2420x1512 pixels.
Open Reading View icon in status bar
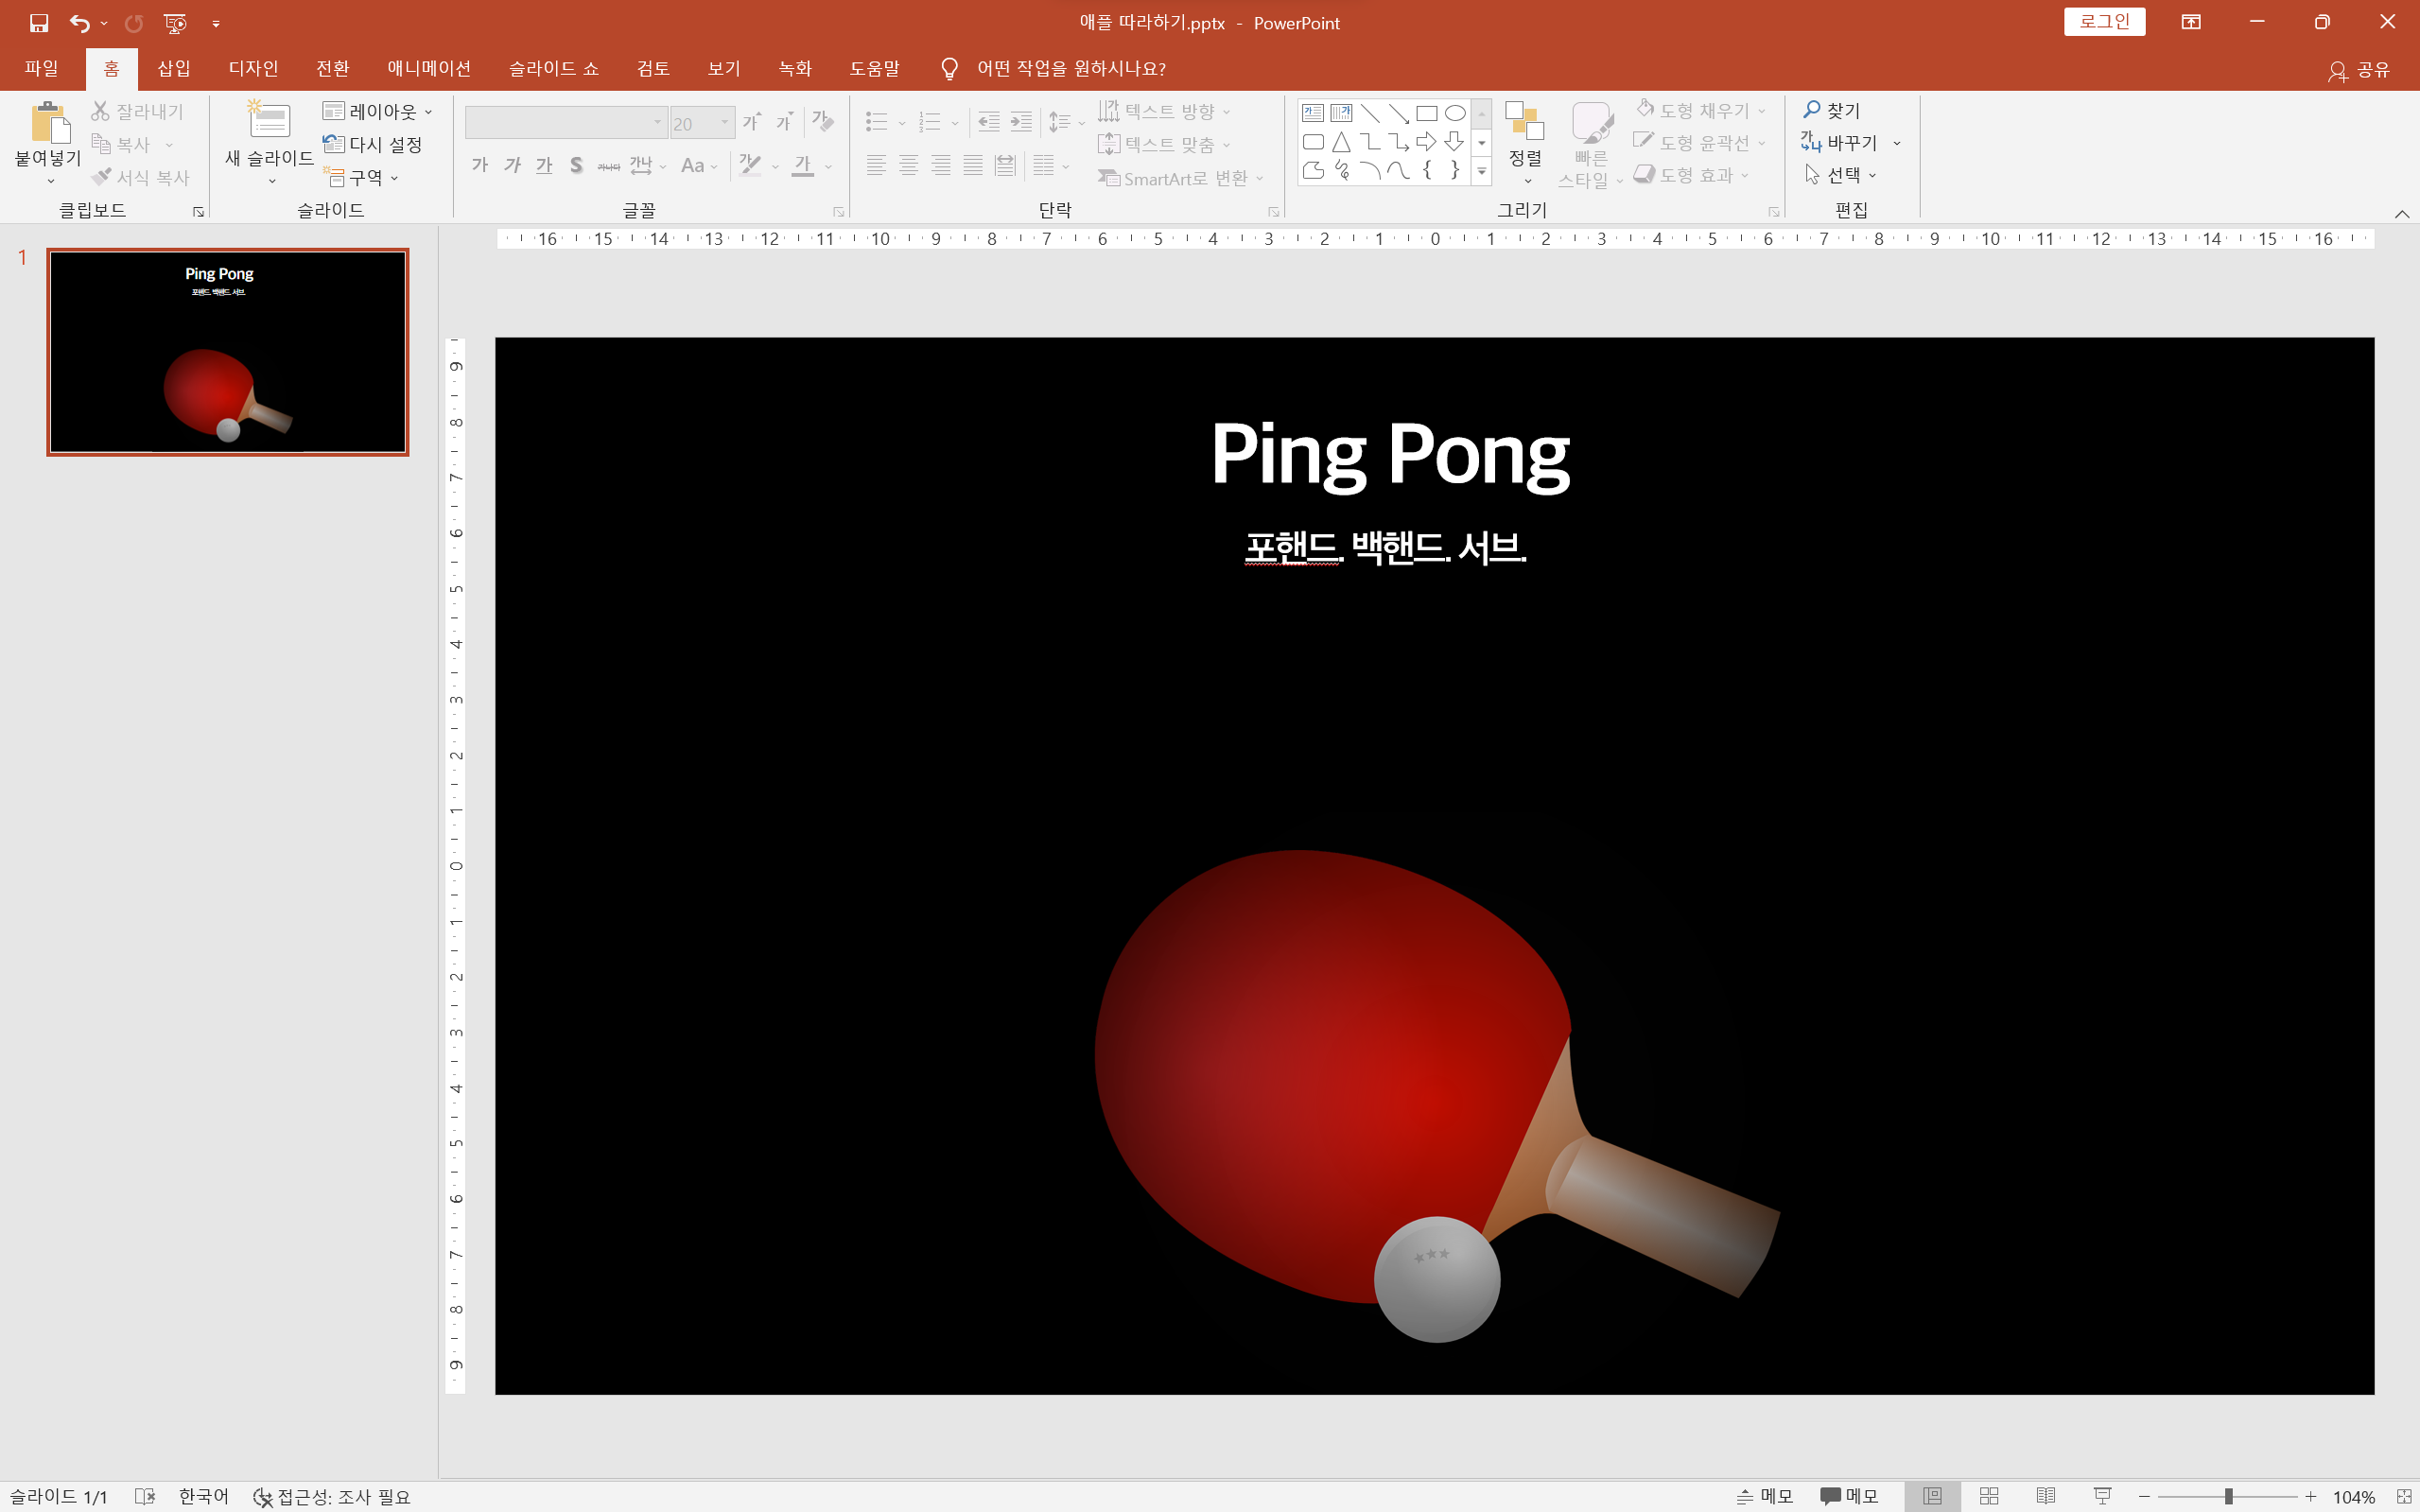pyautogui.click(x=2046, y=1496)
